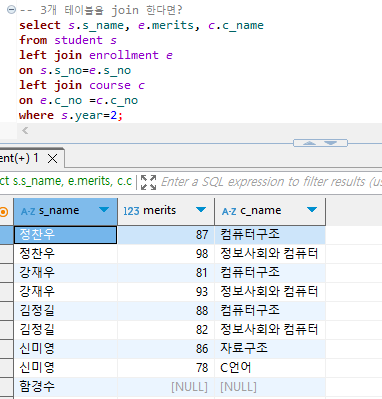Click 'enrollment' table name in SQL editor
The image size is (382, 399).
[124, 55]
